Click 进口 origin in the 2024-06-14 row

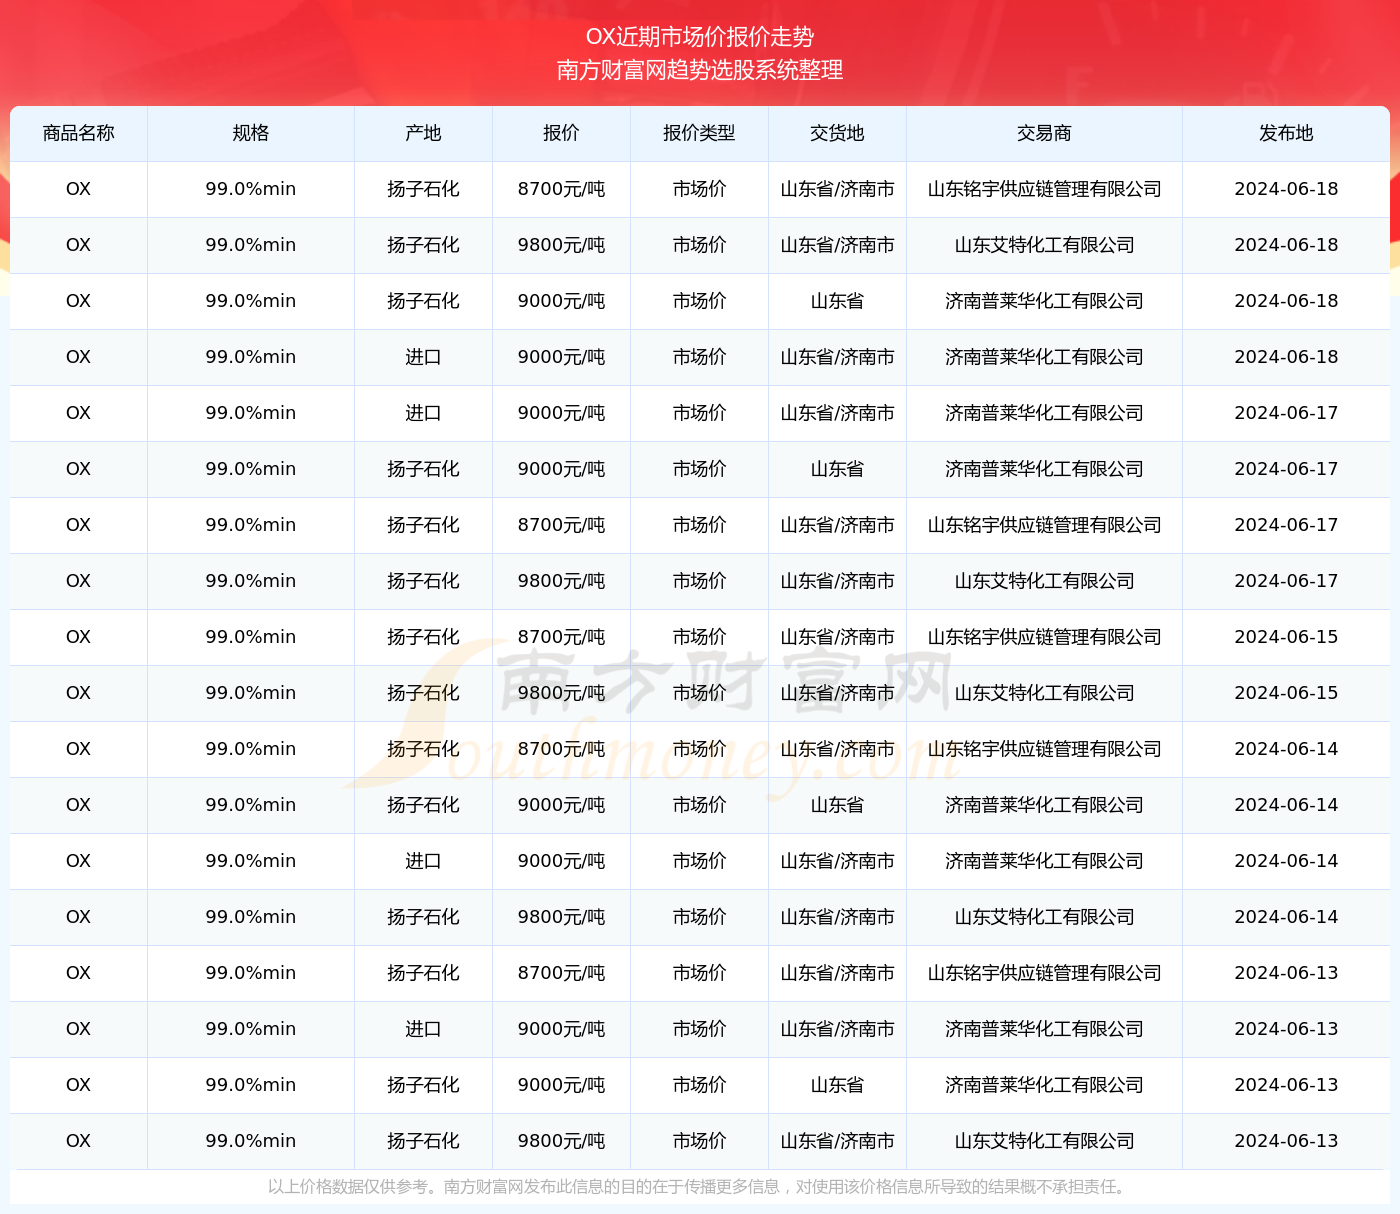coord(423,861)
